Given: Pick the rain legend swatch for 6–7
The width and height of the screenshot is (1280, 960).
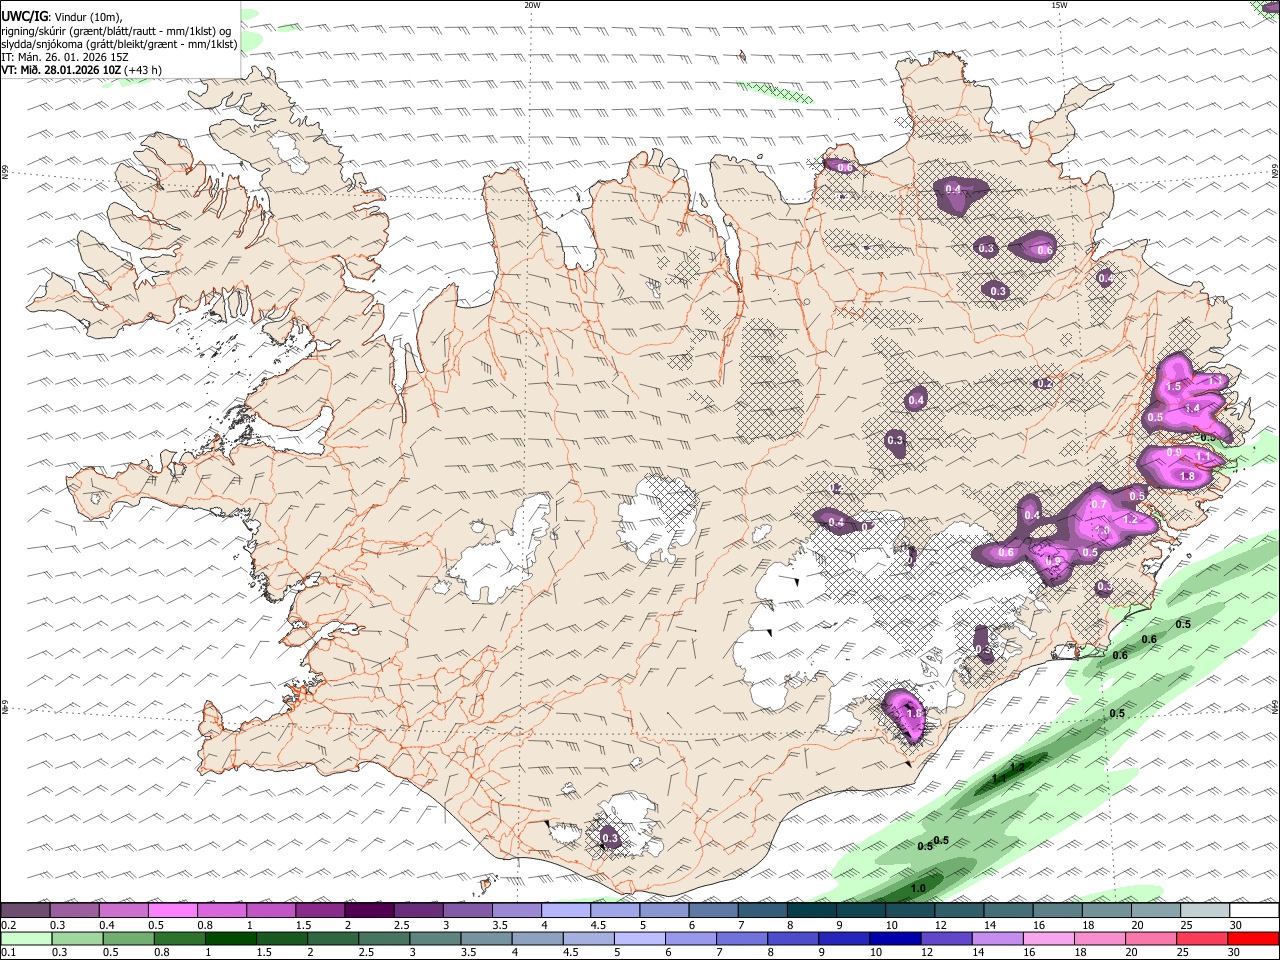Looking at the screenshot, I should pyautogui.click(x=691, y=938).
